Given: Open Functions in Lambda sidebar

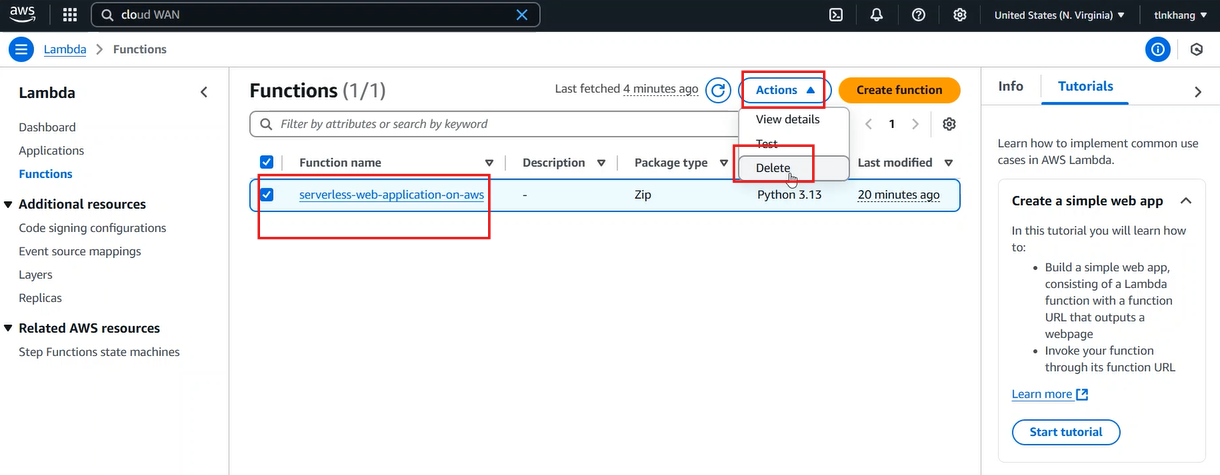Looking at the screenshot, I should point(46,174).
